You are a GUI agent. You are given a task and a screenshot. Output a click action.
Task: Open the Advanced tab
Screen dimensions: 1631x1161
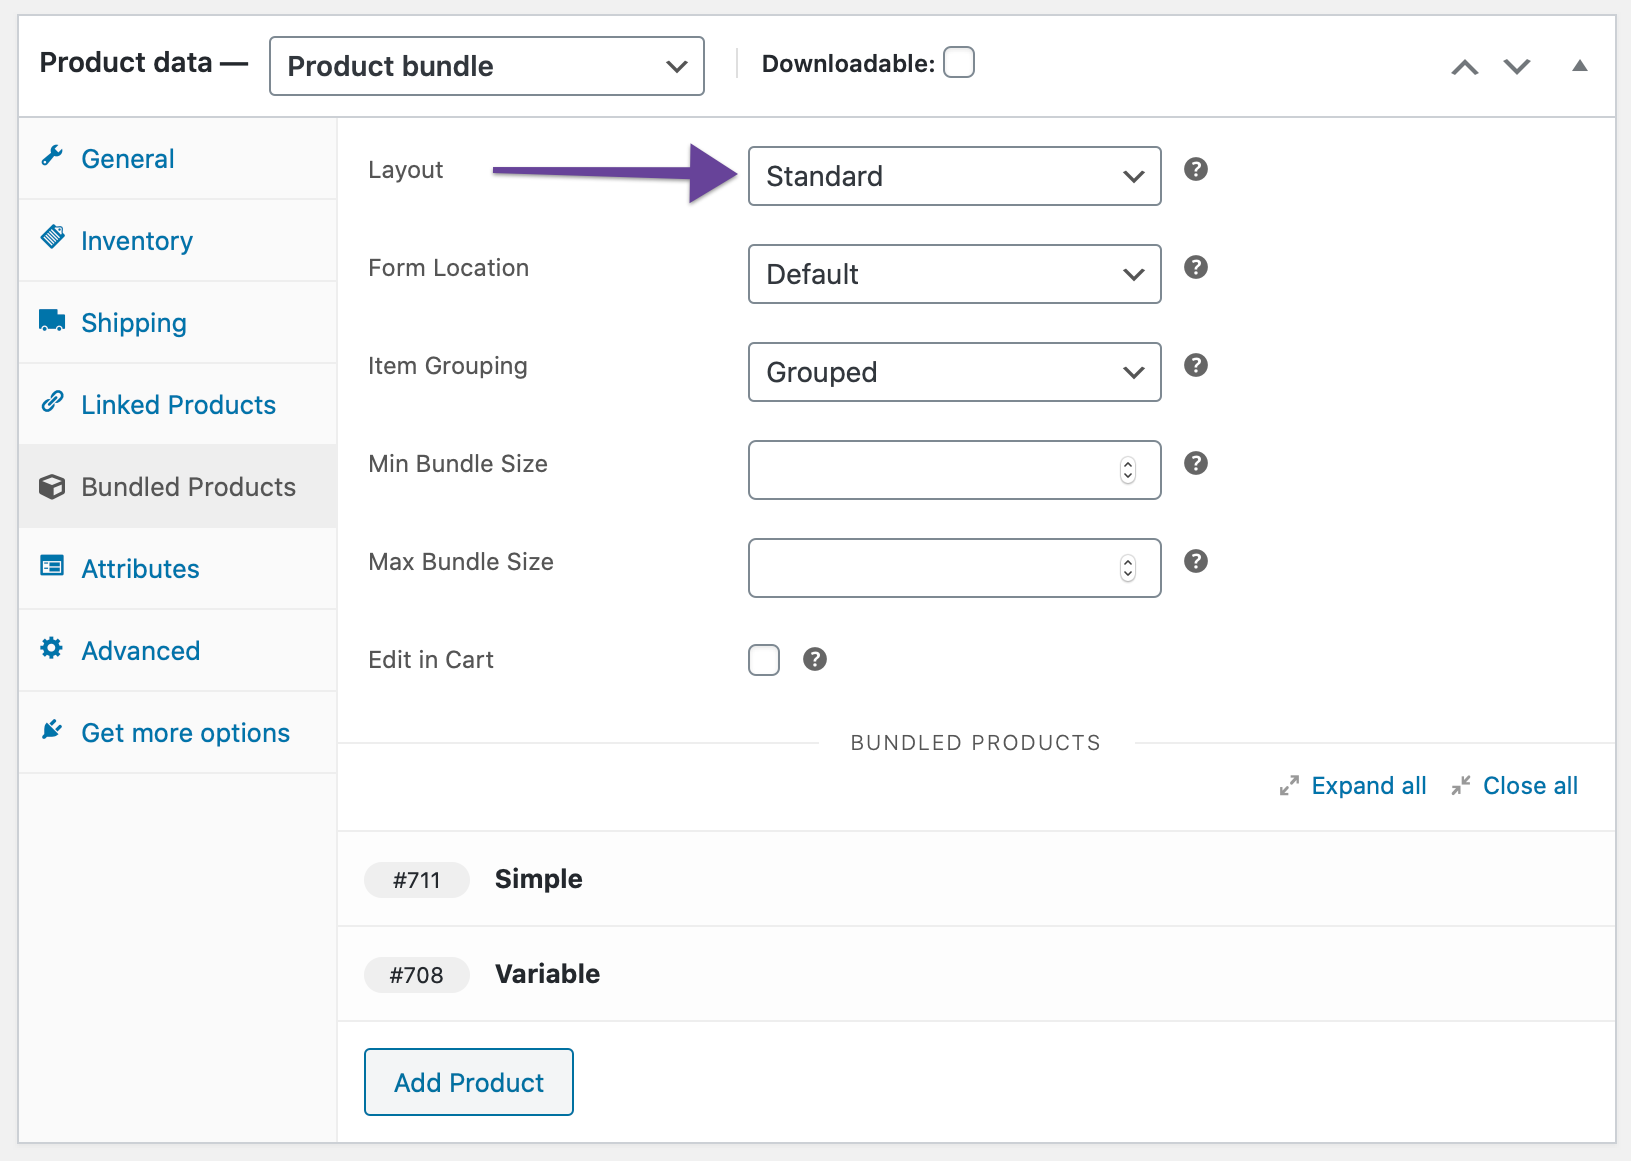(178, 651)
